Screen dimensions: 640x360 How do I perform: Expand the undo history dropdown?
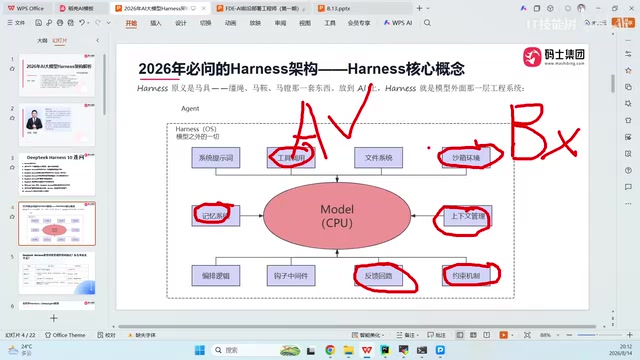(x=88, y=23)
